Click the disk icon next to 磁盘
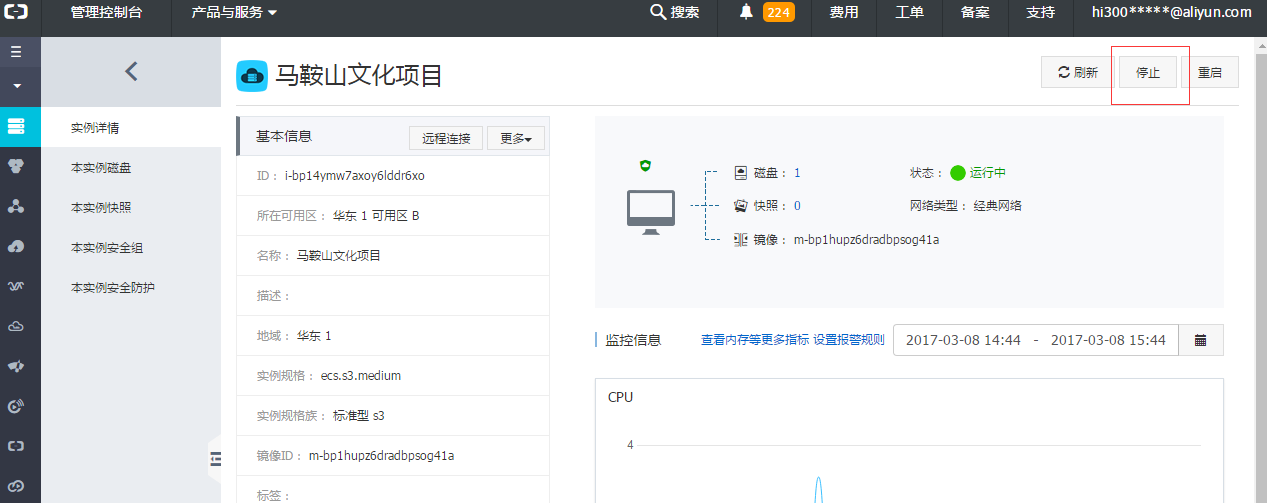This screenshot has height=503, width=1267. tap(741, 173)
